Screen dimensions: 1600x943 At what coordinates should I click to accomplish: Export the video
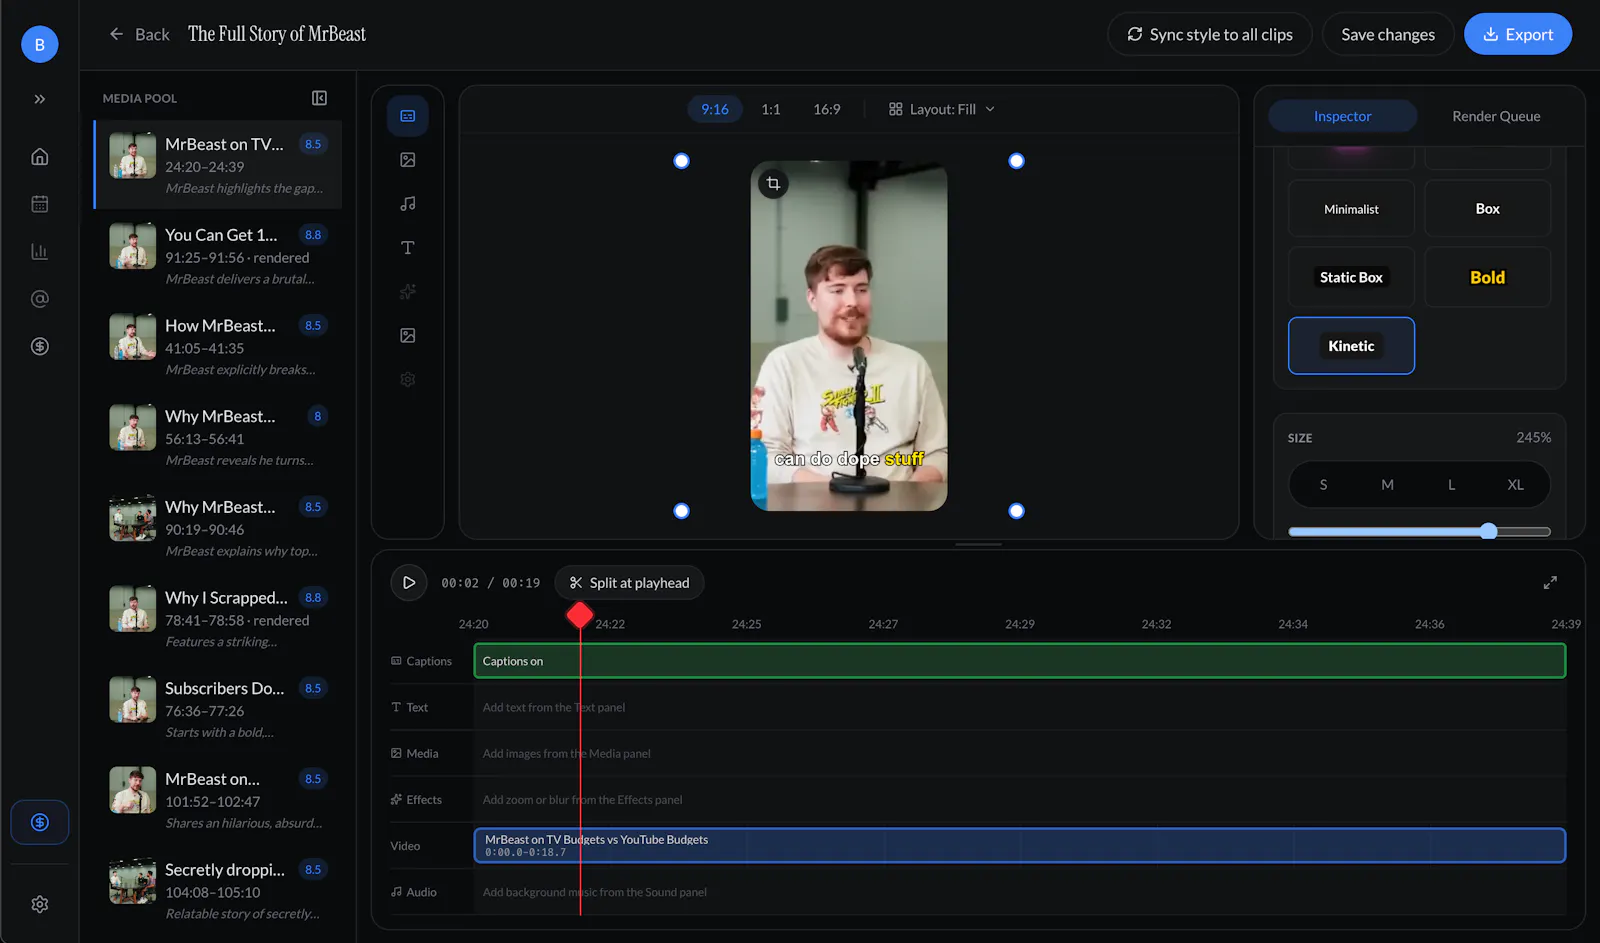coord(1518,34)
